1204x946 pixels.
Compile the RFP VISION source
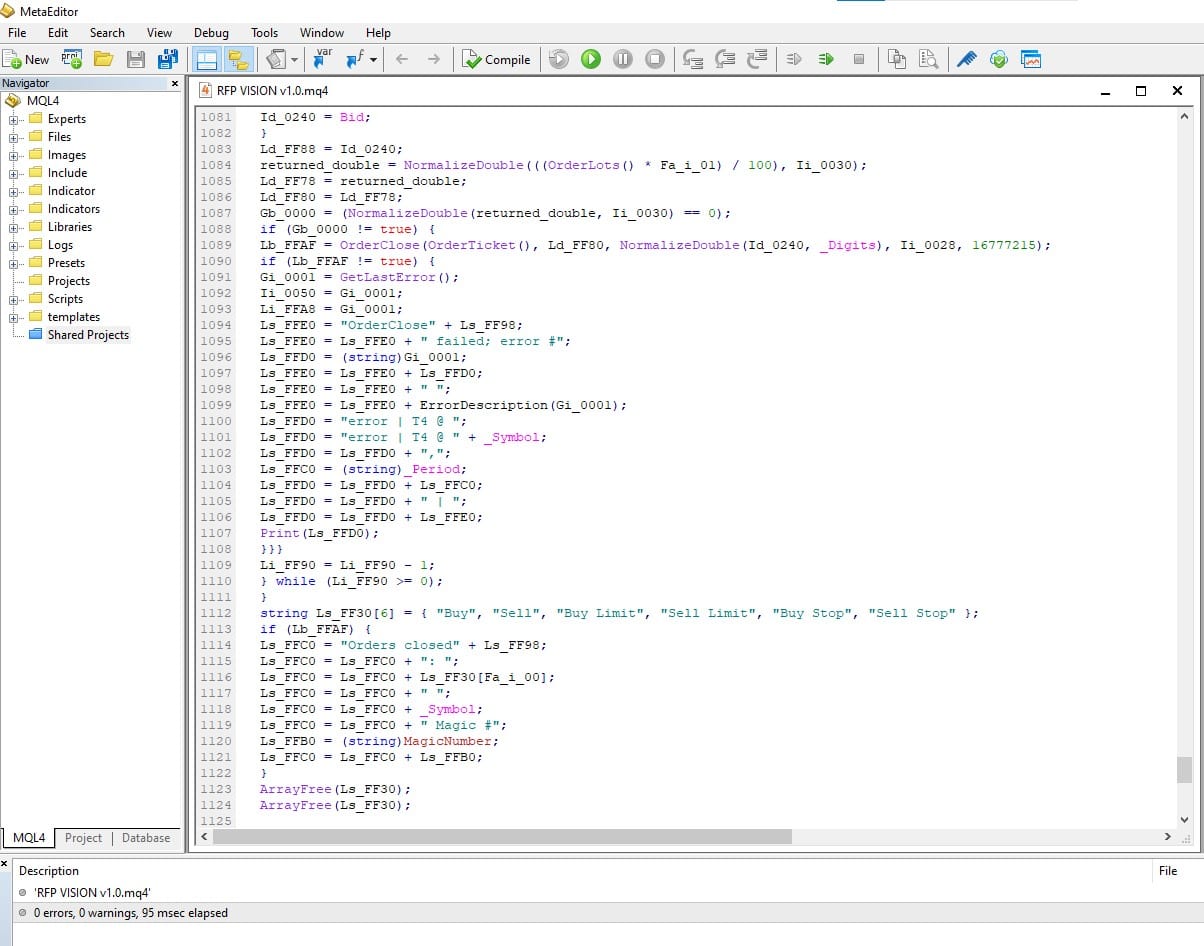[x=496, y=60]
